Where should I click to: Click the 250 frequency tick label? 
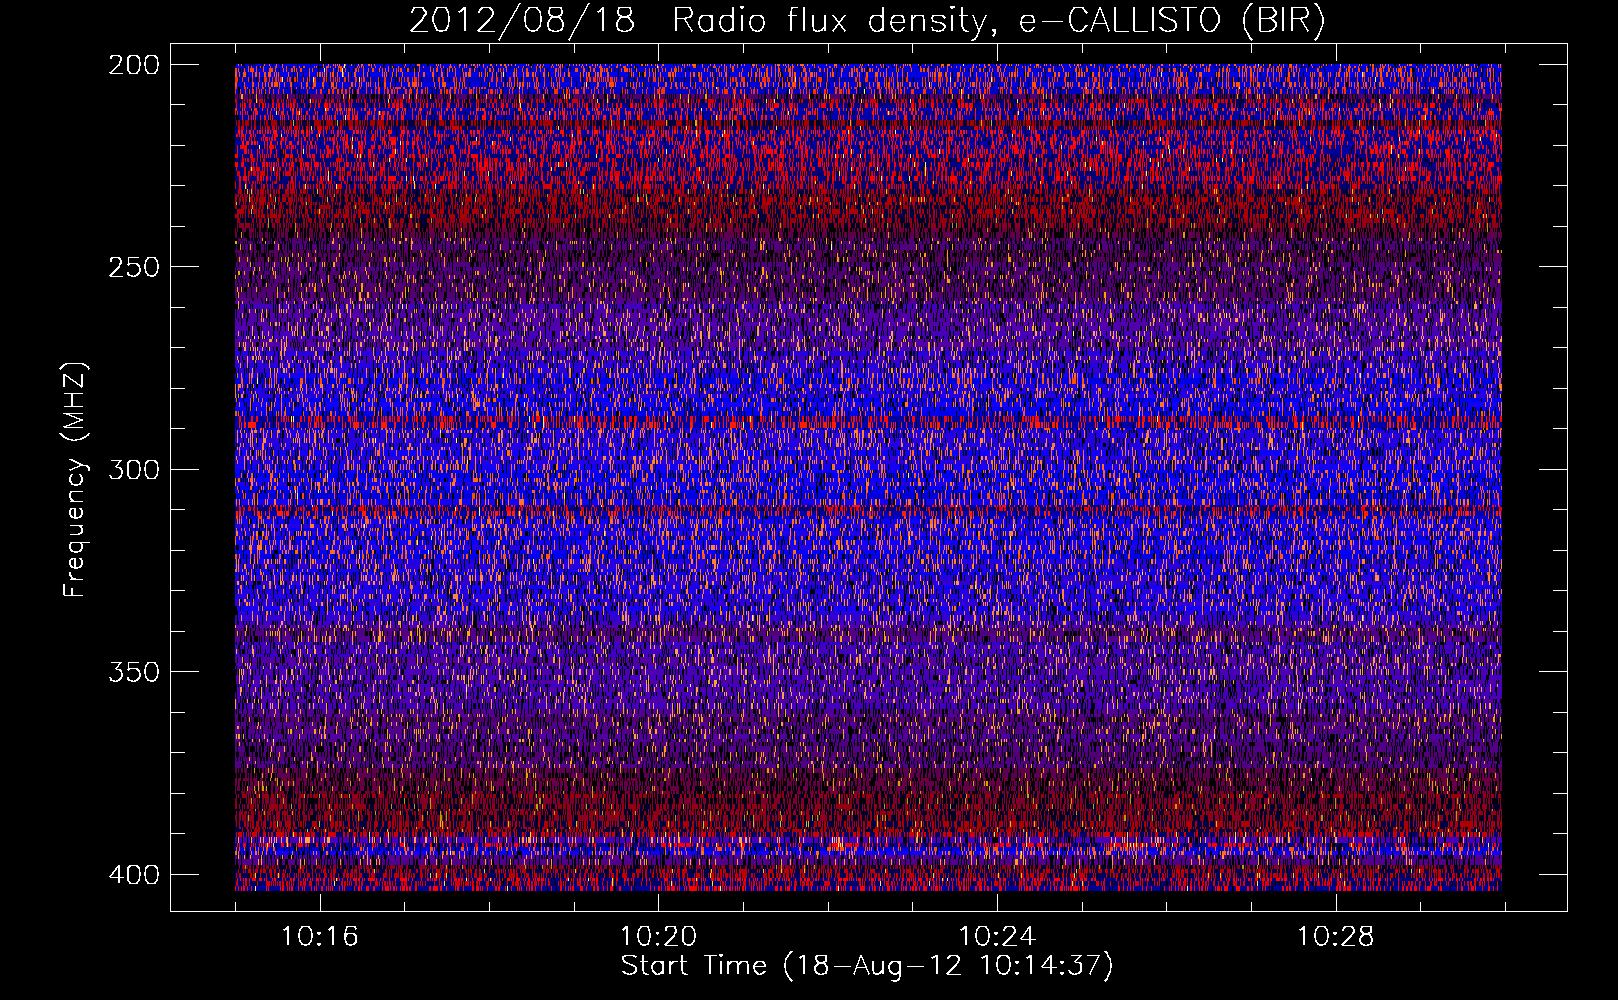(134, 267)
